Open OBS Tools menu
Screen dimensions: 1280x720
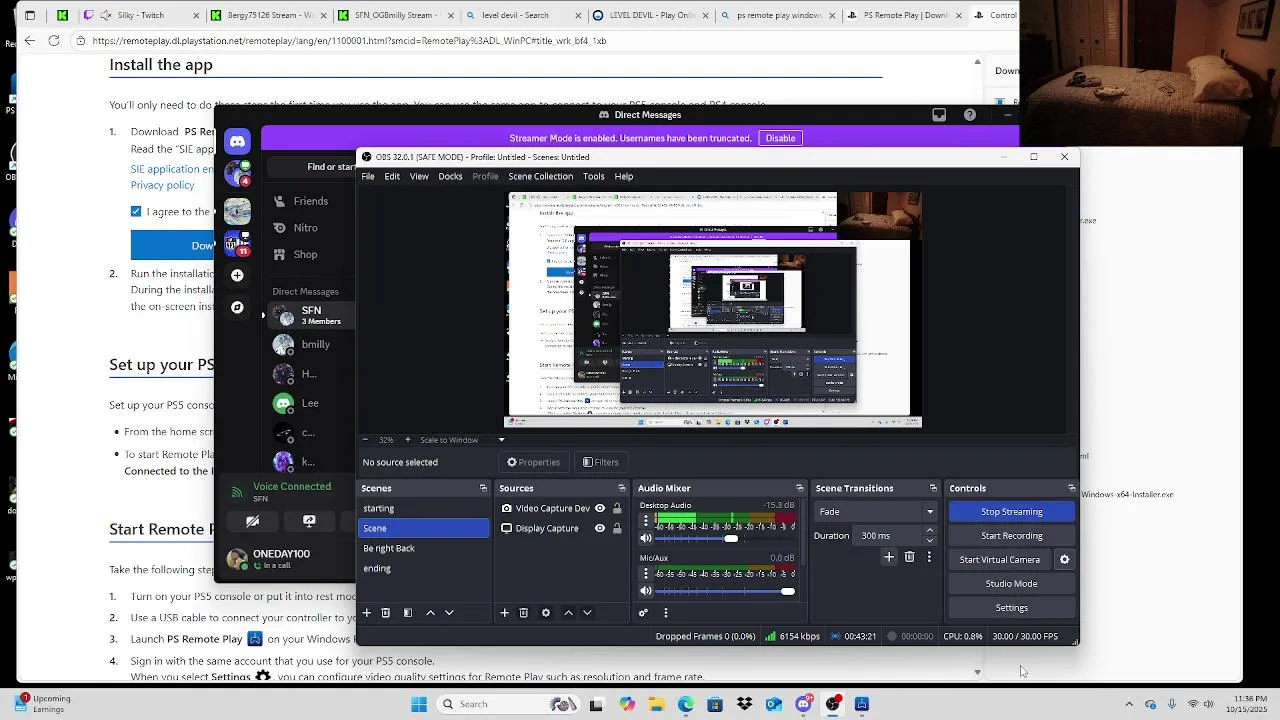tap(593, 176)
